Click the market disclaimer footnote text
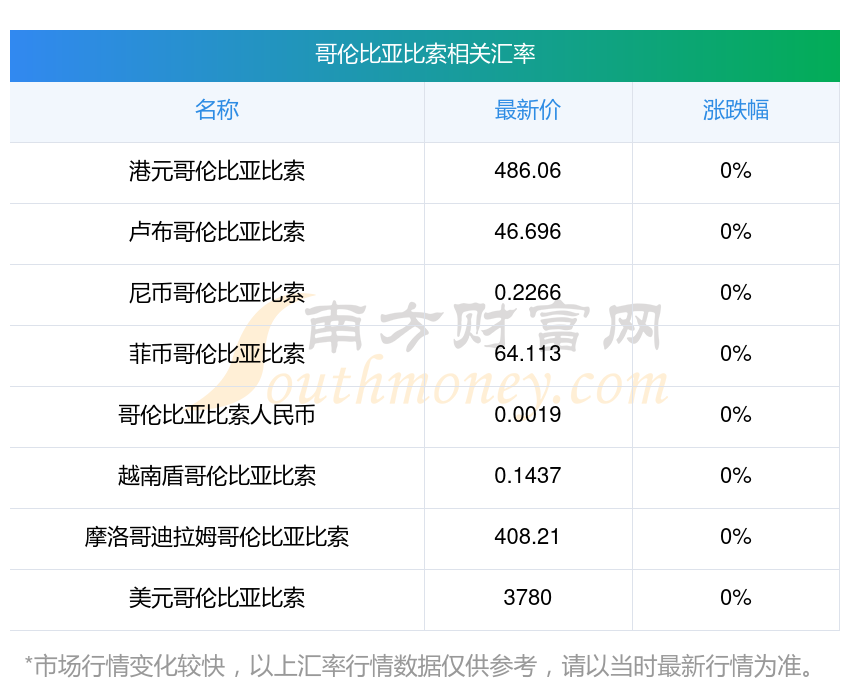850x697 pixels. [x=418, y=667]
